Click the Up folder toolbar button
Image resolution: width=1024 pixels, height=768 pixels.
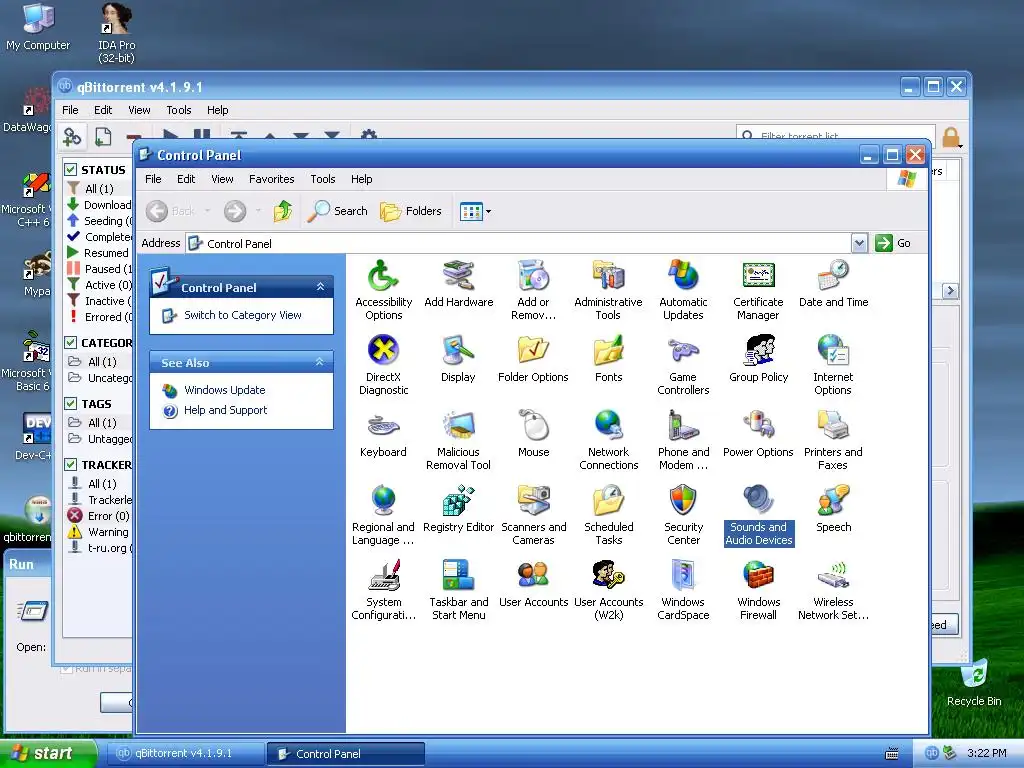coord(283,211)
